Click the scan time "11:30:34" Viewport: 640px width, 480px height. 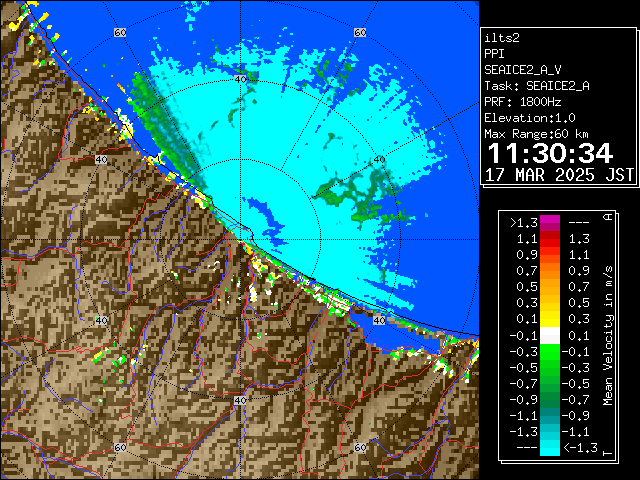pos(550,153)
